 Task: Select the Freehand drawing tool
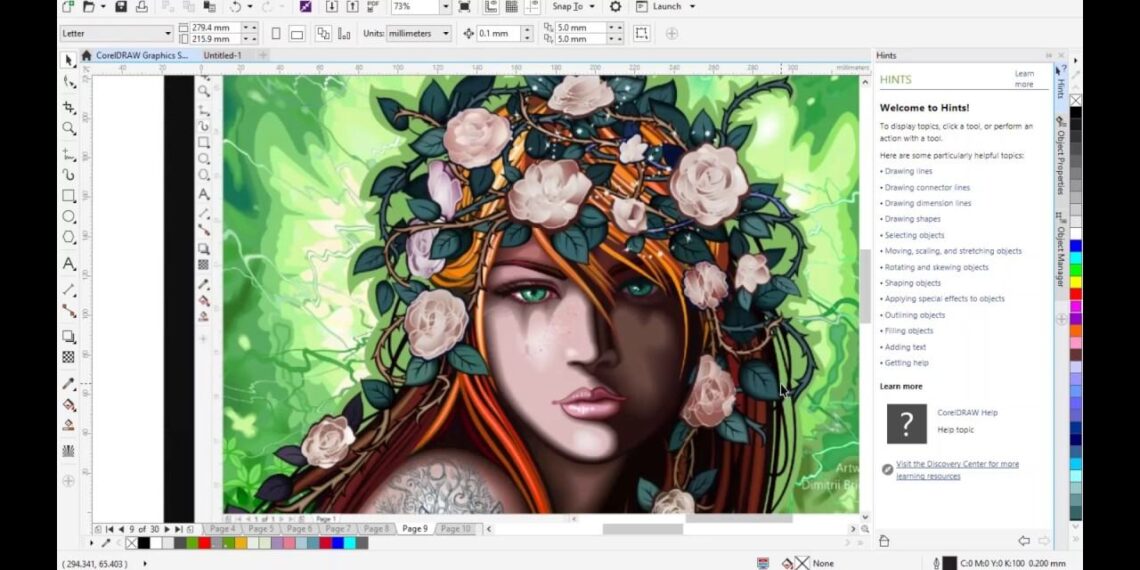(x=69, y=154)
